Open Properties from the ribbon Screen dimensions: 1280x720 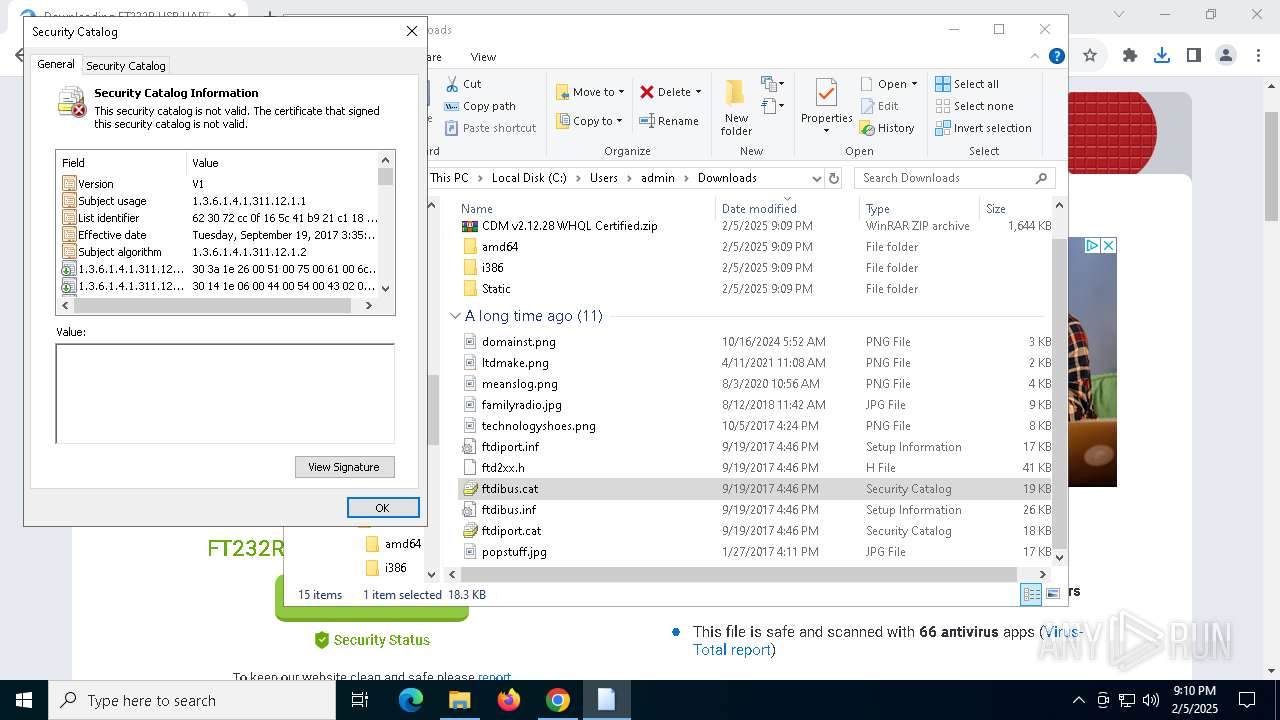[x=826, y=100]
